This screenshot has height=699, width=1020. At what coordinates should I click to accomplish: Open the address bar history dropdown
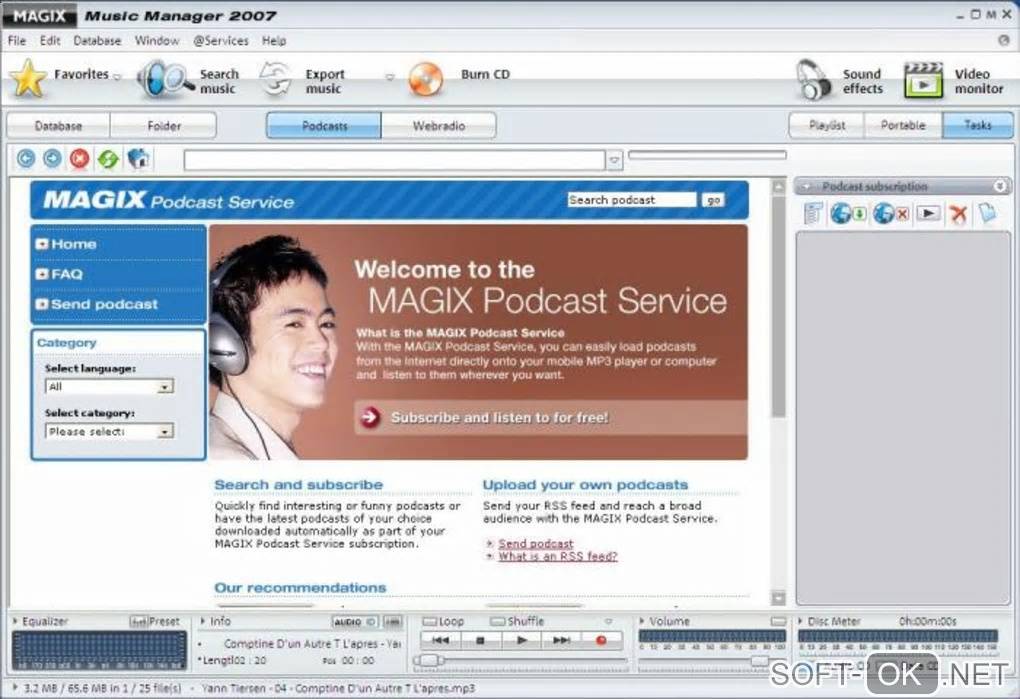(x=614, y=160)
